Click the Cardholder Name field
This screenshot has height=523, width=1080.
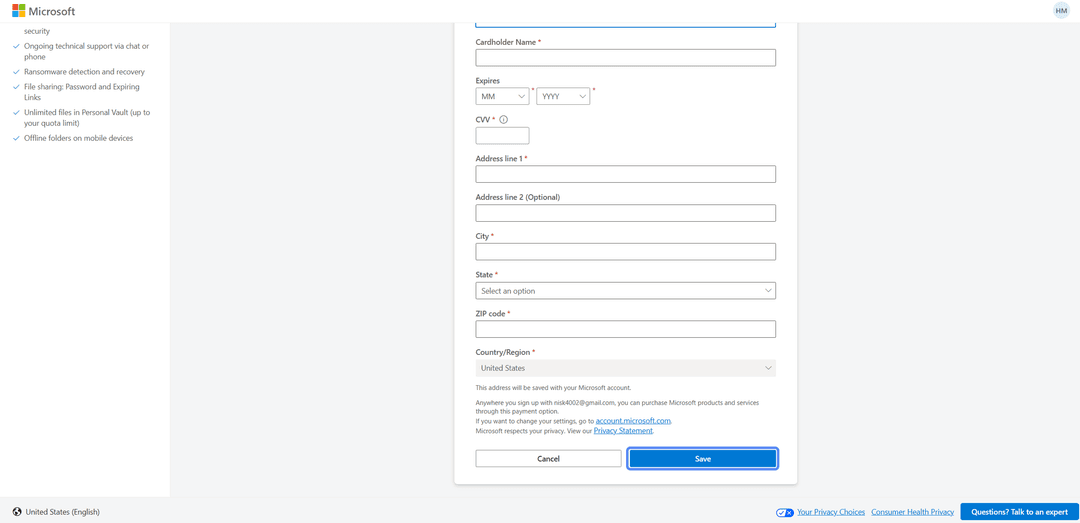pos(625,58)
